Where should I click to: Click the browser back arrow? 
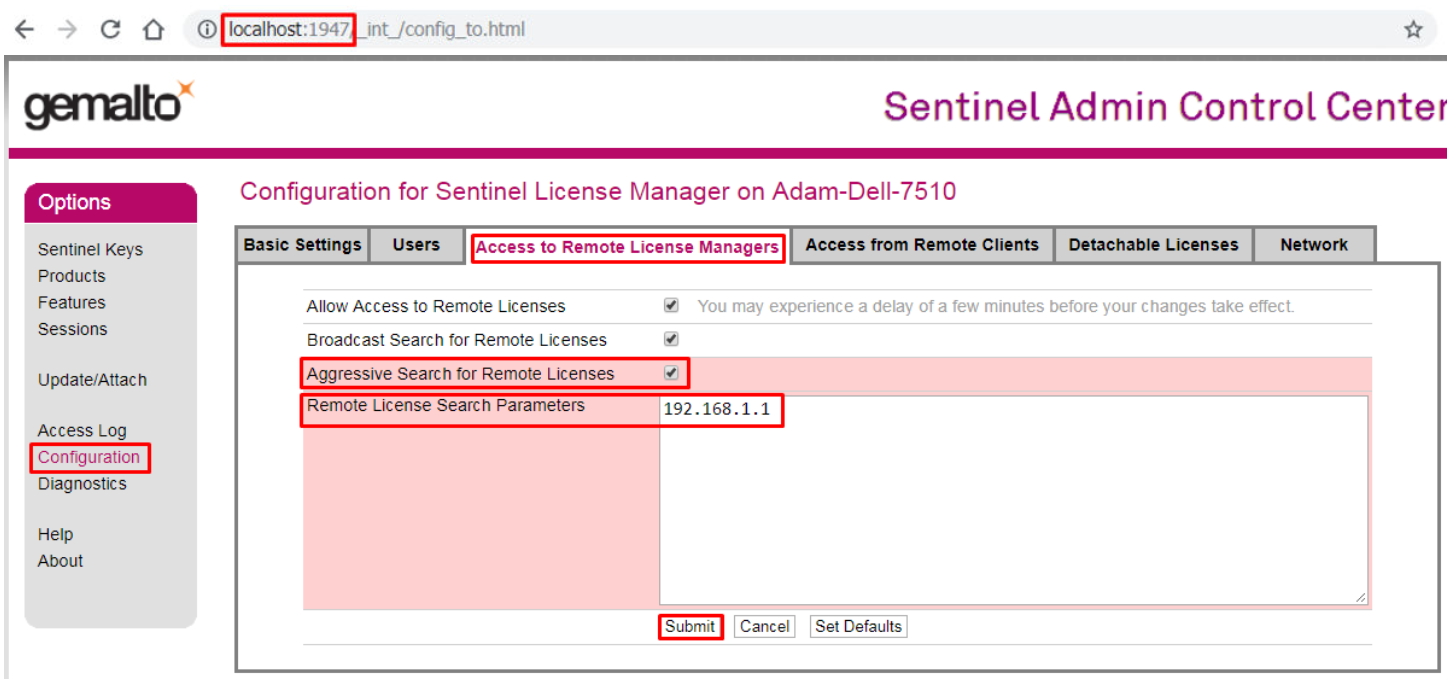24,30
